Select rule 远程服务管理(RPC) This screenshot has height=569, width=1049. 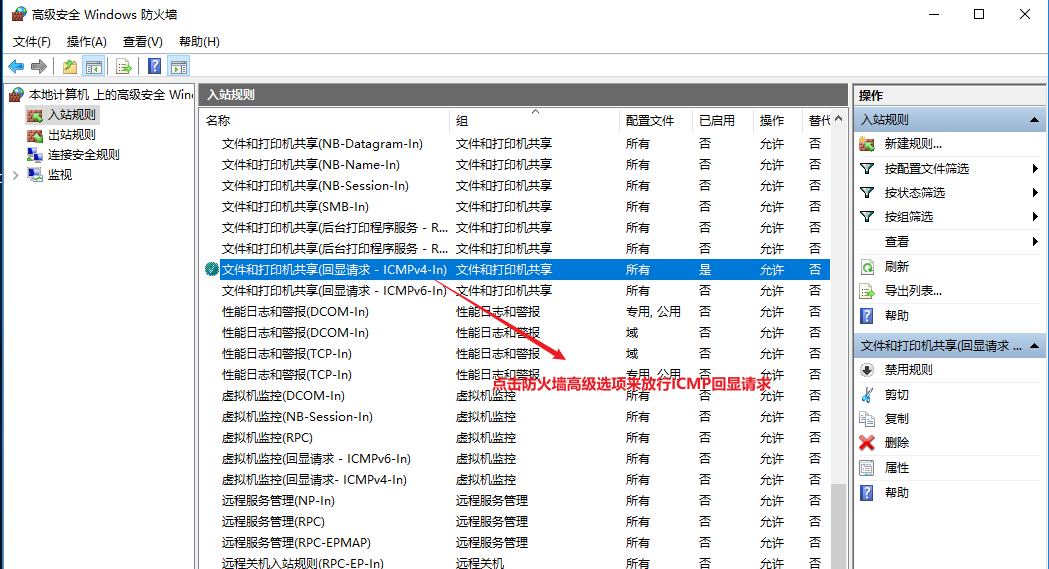click(x=273, y=522)
